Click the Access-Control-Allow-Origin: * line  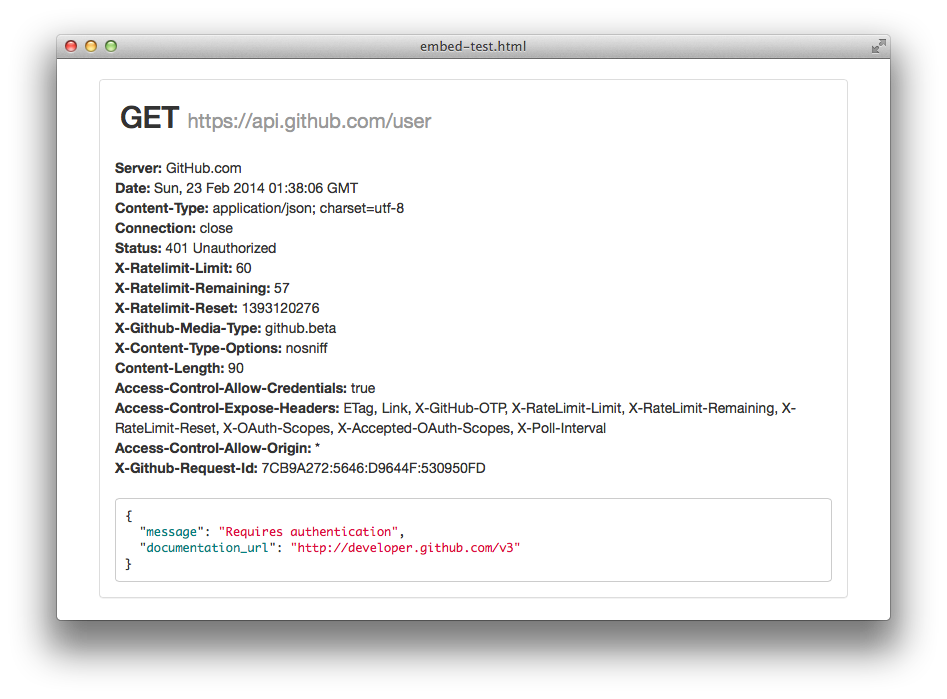point(217,448)
